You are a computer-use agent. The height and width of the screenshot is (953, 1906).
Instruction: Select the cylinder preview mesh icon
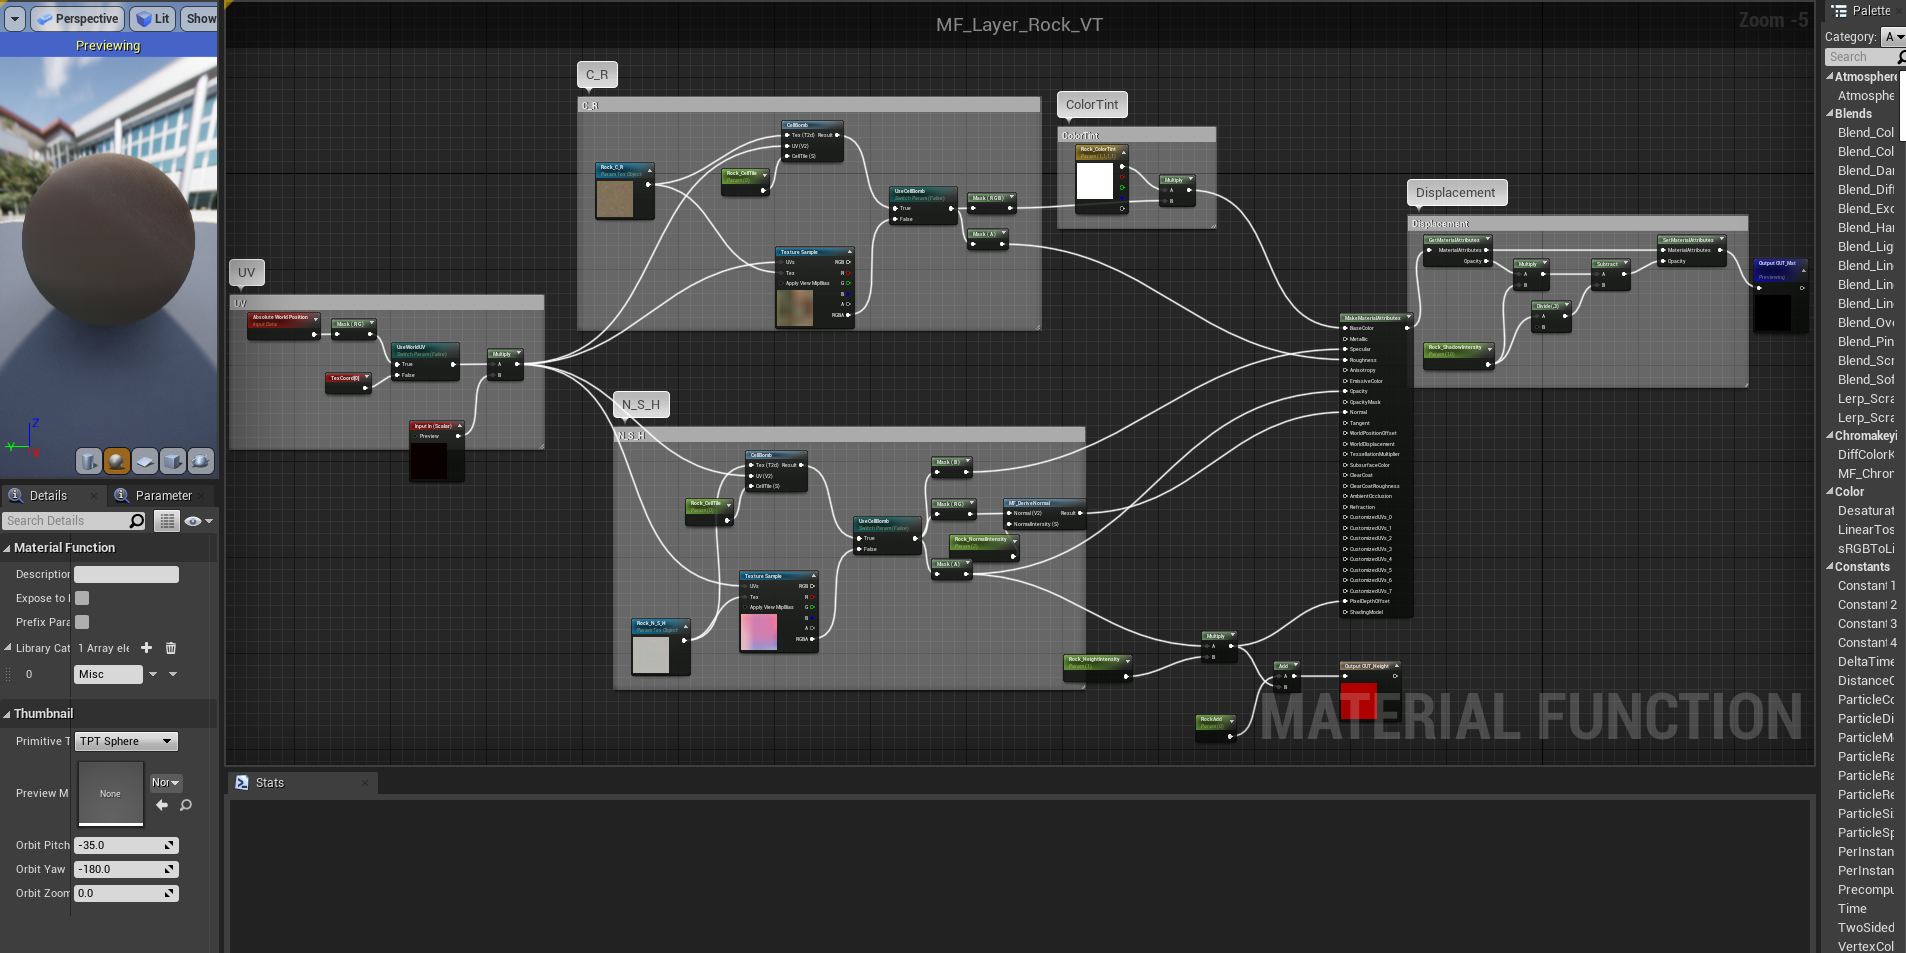pos(89,461)
